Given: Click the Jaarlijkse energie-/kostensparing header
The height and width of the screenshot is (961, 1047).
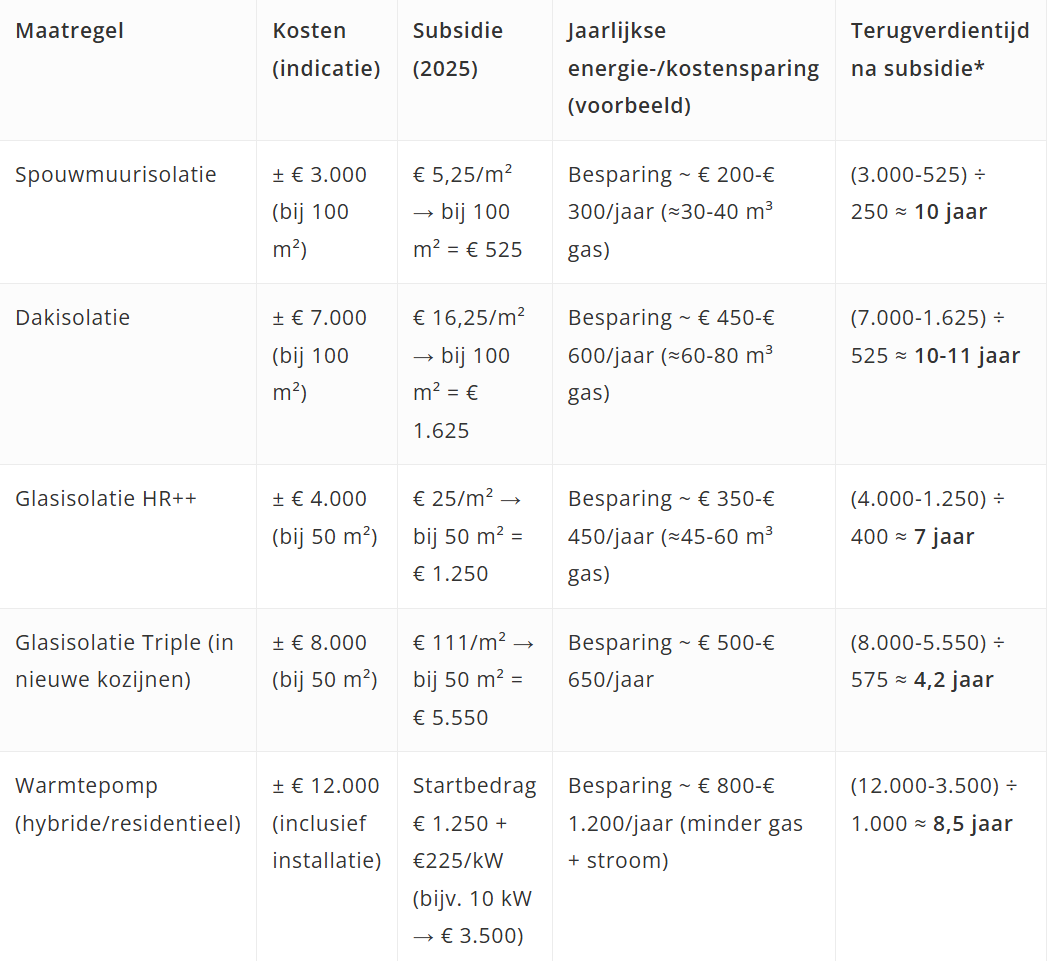Looking at the screenshot, I should click(x=693, y=68).
